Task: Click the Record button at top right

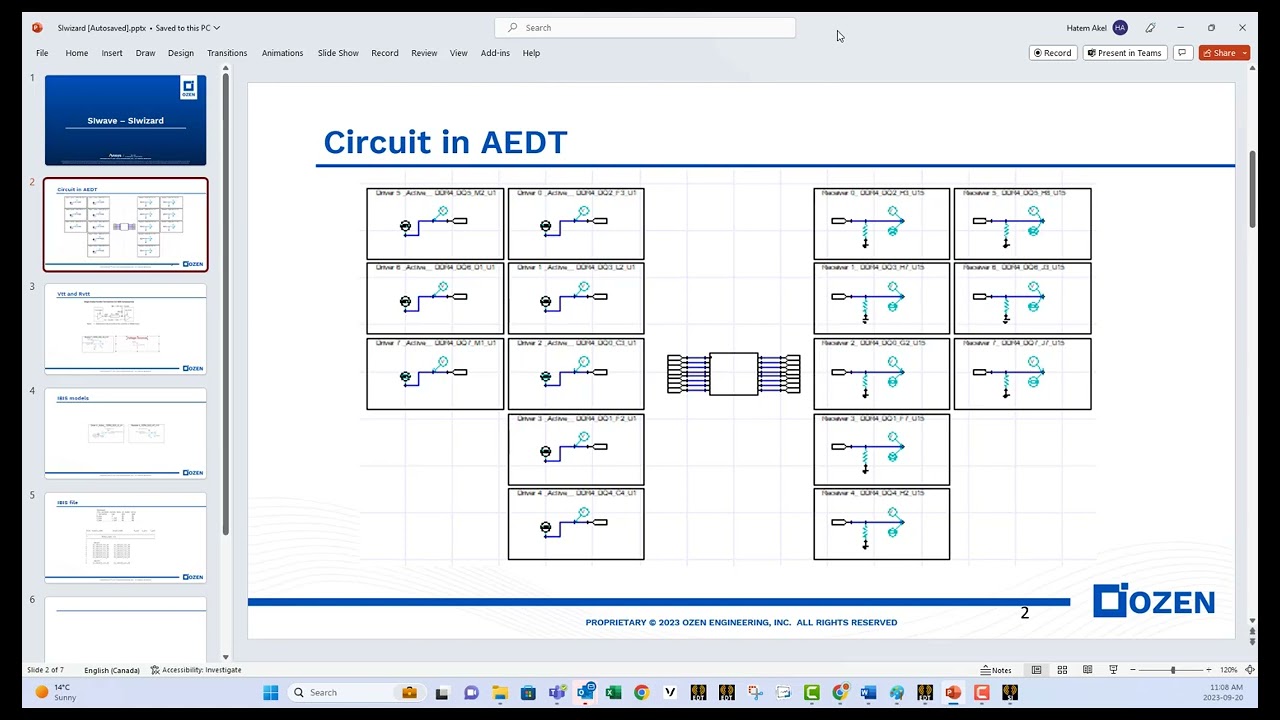Action: (x=1053, y=53)
